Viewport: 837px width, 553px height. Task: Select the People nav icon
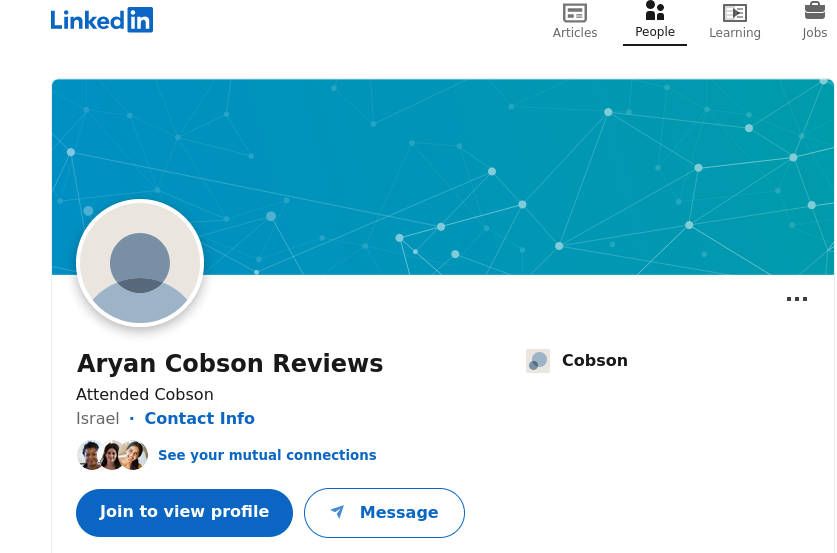655,11
